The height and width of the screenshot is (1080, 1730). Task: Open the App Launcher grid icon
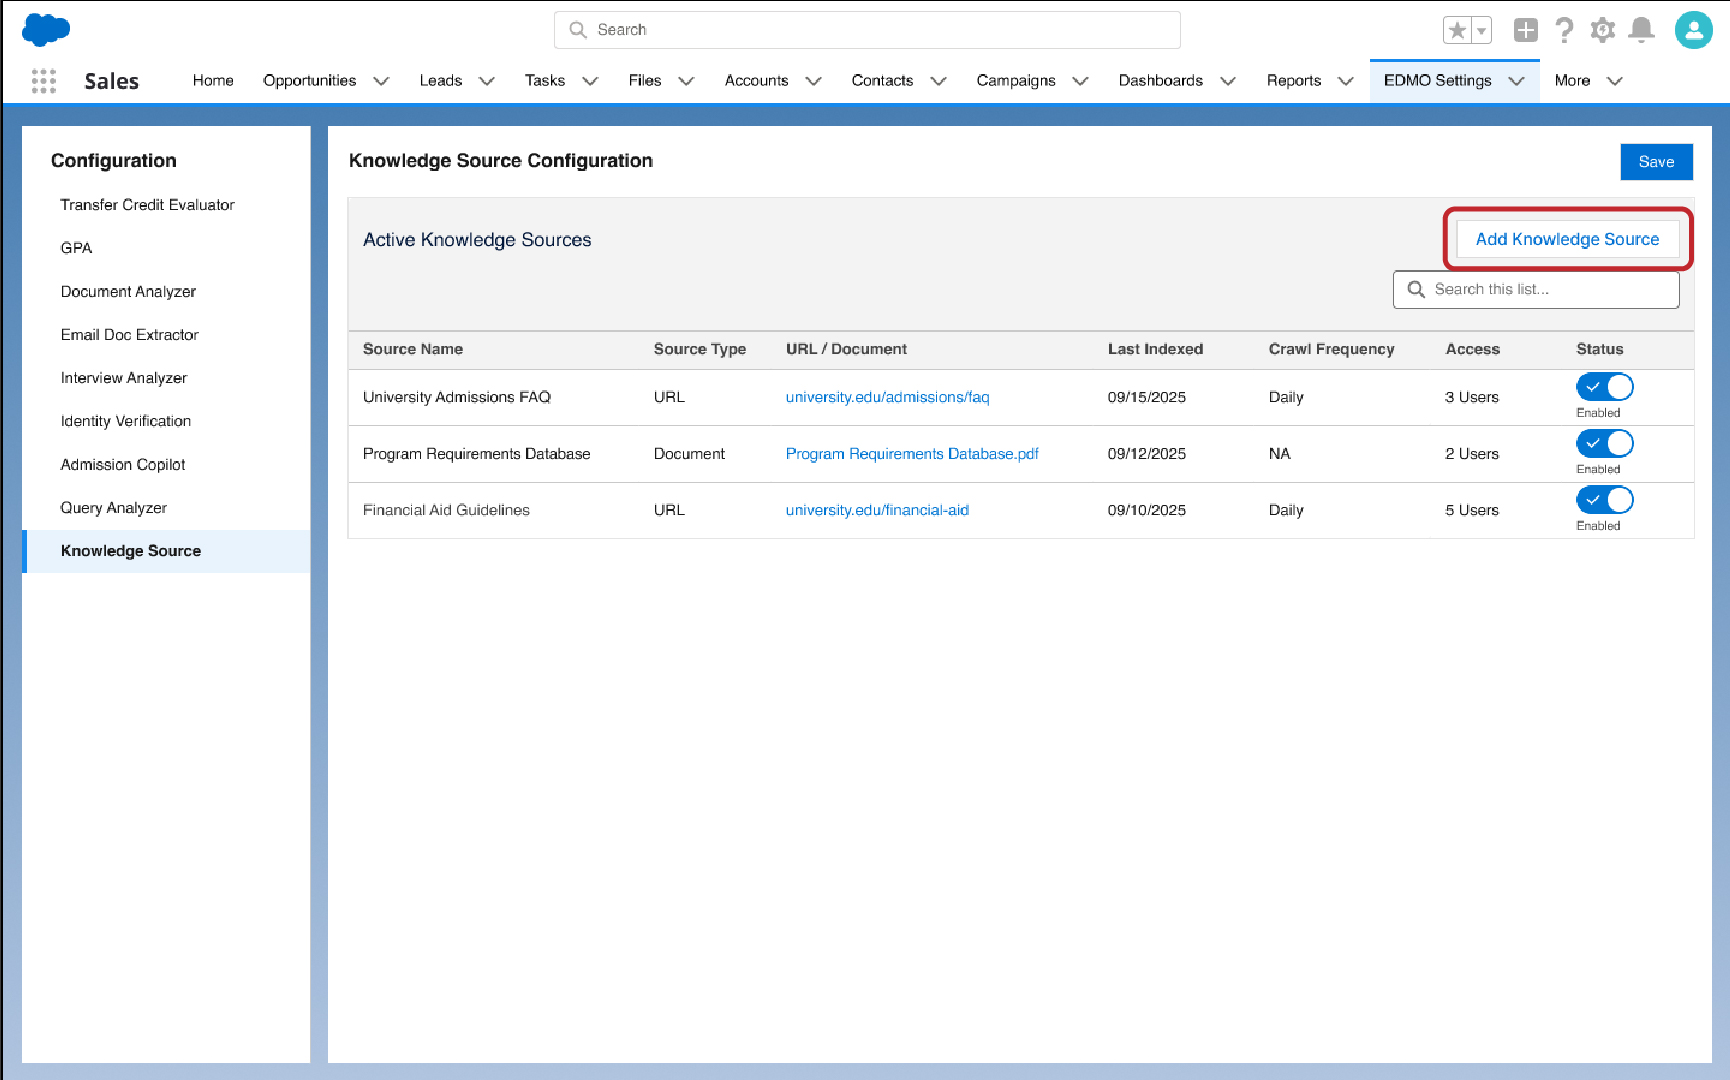[x=43, y=81]
